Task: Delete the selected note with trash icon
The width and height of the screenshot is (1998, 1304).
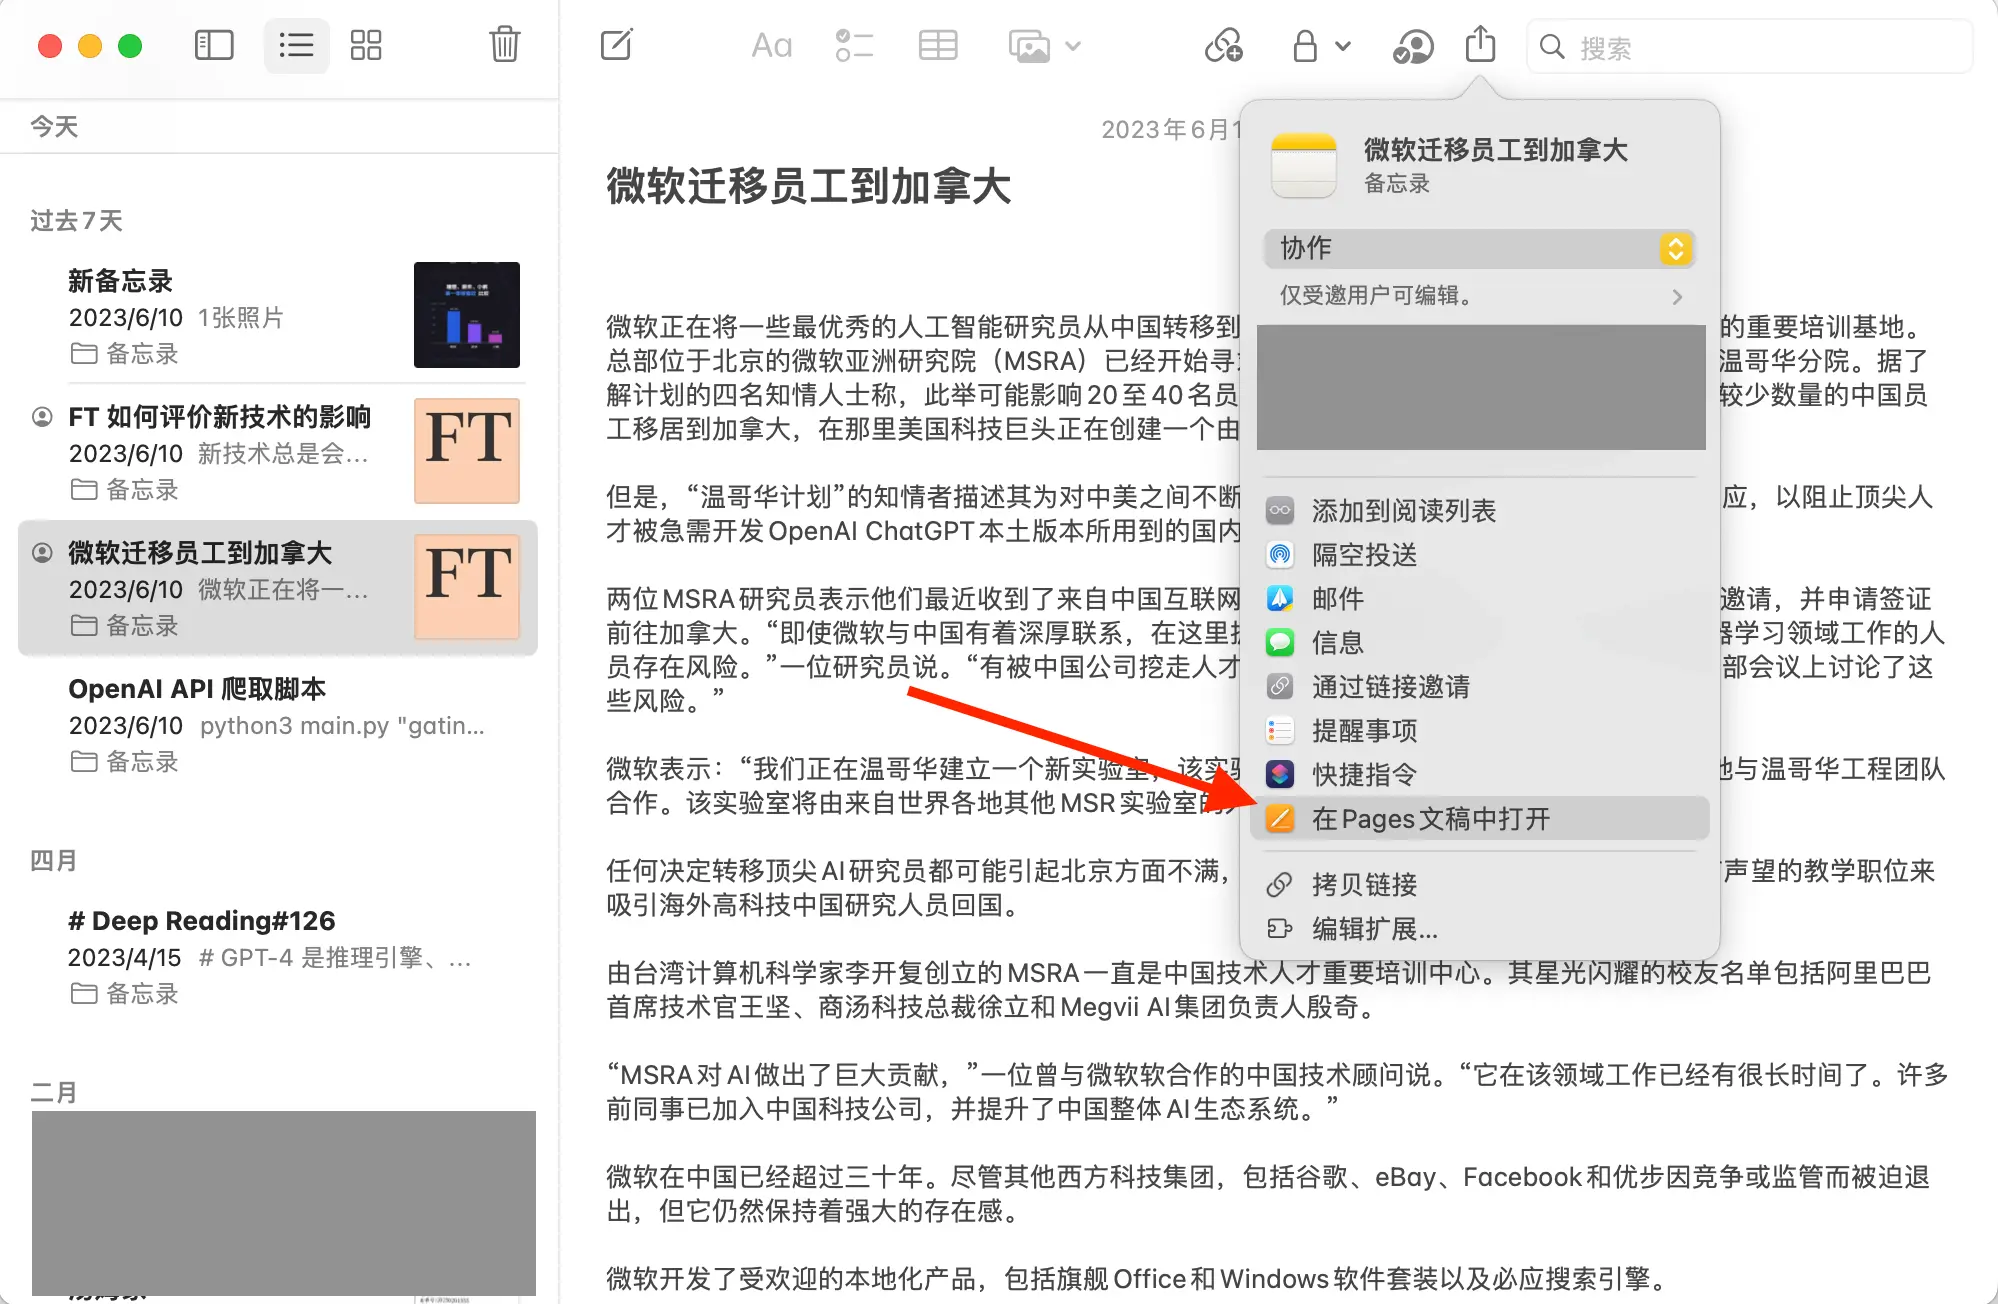Action: tap(505, 45)
